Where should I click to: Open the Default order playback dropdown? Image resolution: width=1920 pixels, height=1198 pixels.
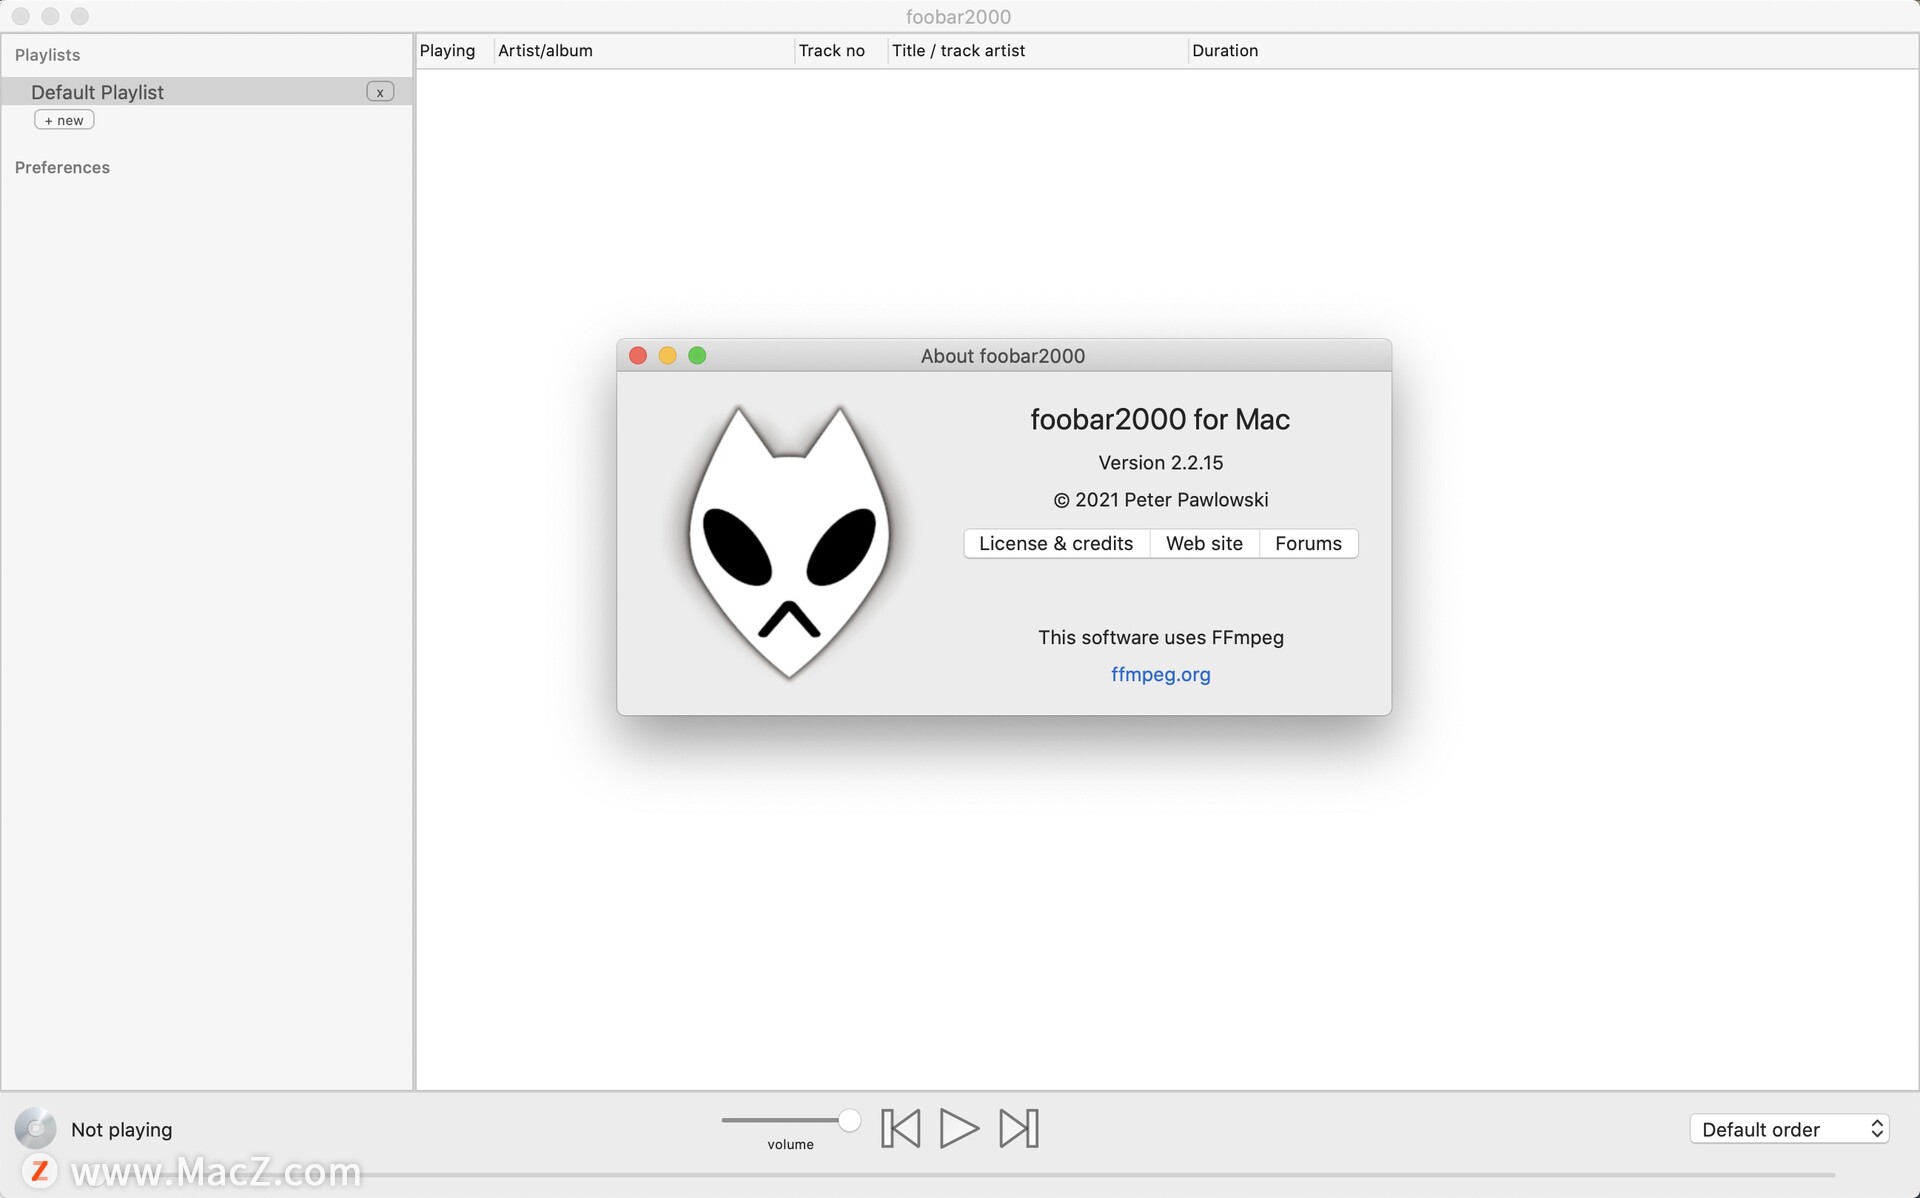click(x=1788, y=1129)
